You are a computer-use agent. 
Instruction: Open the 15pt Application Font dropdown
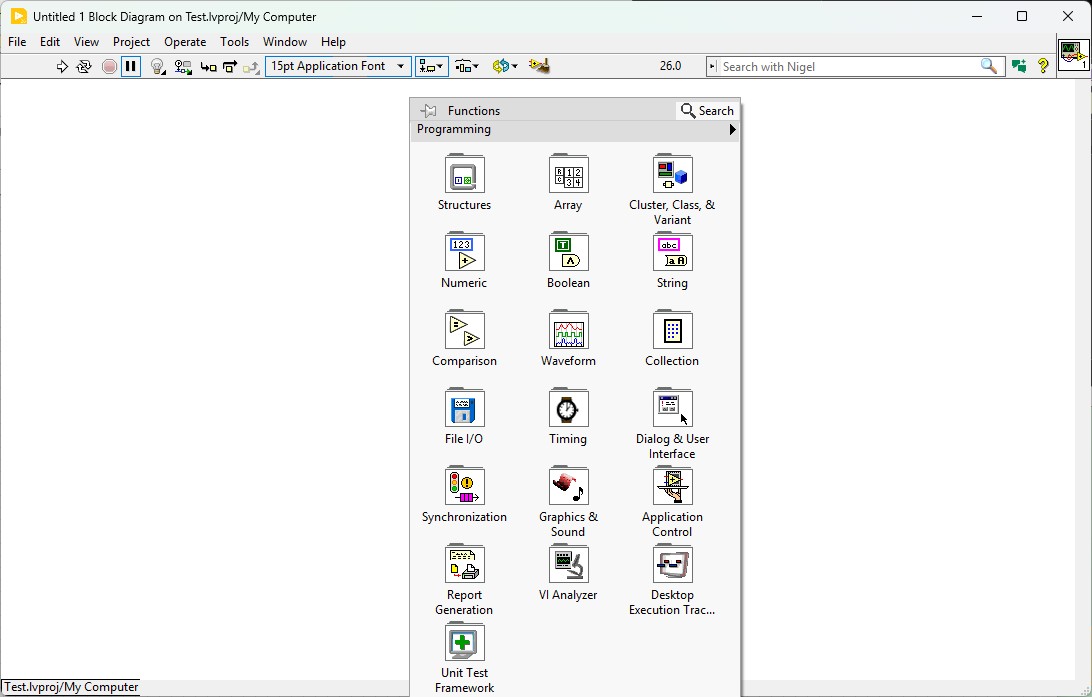pos(338,66)
